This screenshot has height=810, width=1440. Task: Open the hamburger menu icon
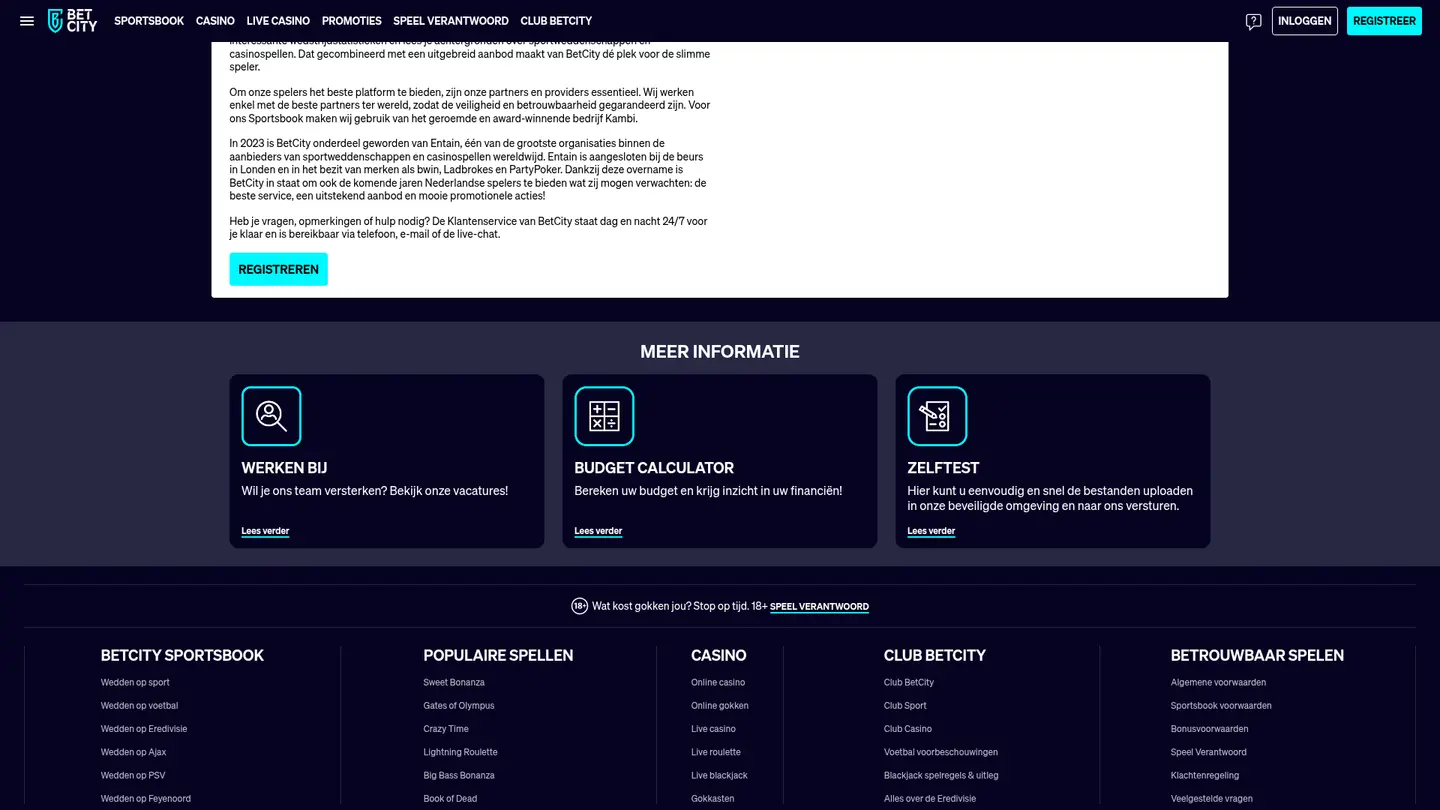click(x=27, y=21)
